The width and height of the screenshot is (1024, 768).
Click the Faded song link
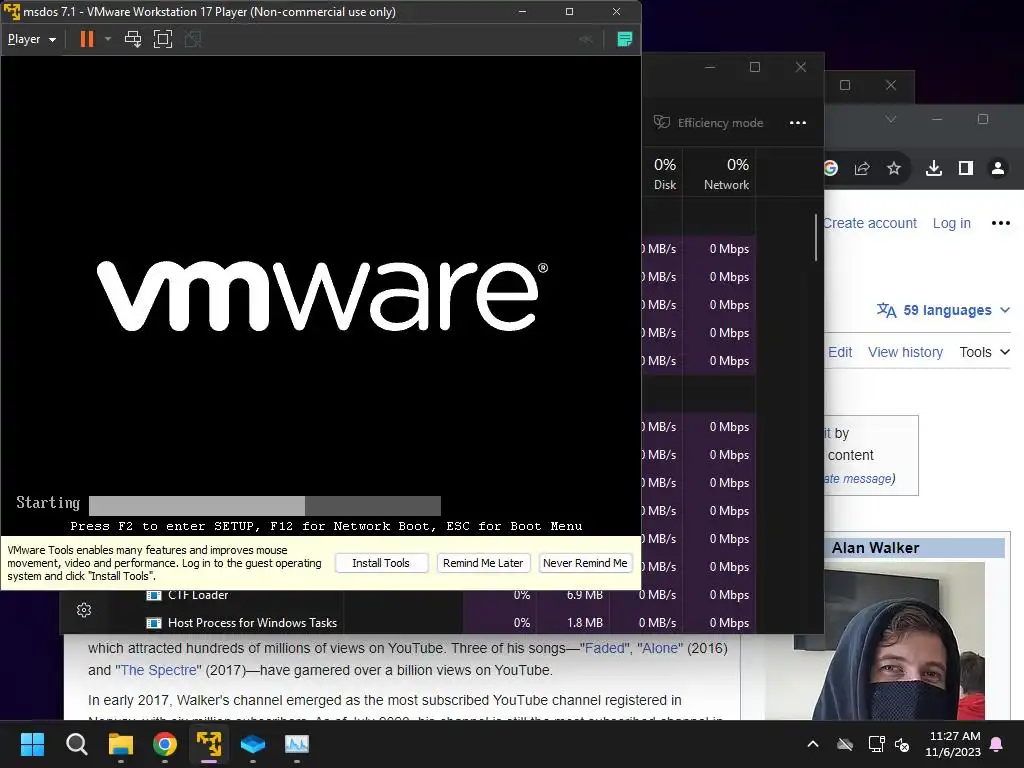point(605,648)
